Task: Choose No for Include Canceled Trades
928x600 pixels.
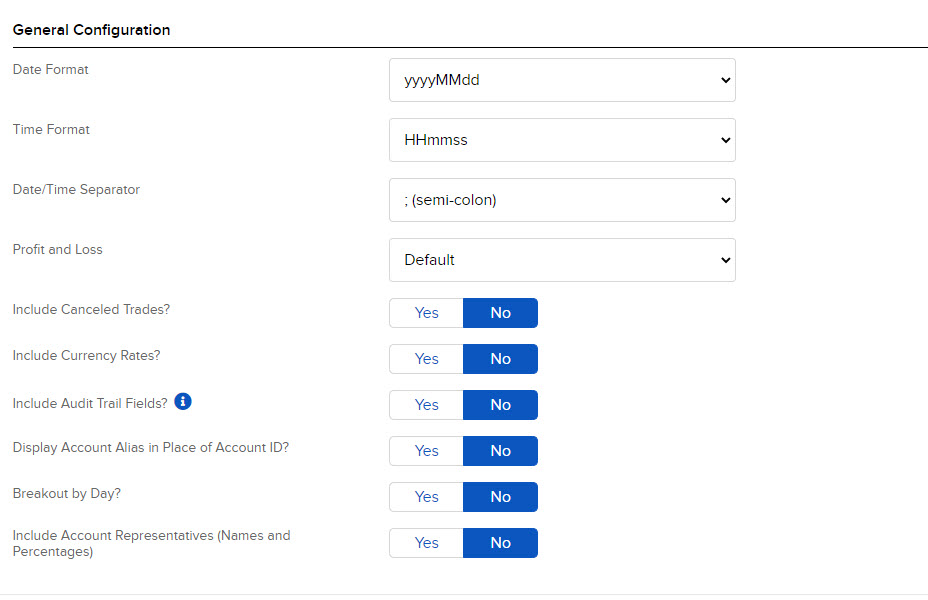Action: point(500,313)
